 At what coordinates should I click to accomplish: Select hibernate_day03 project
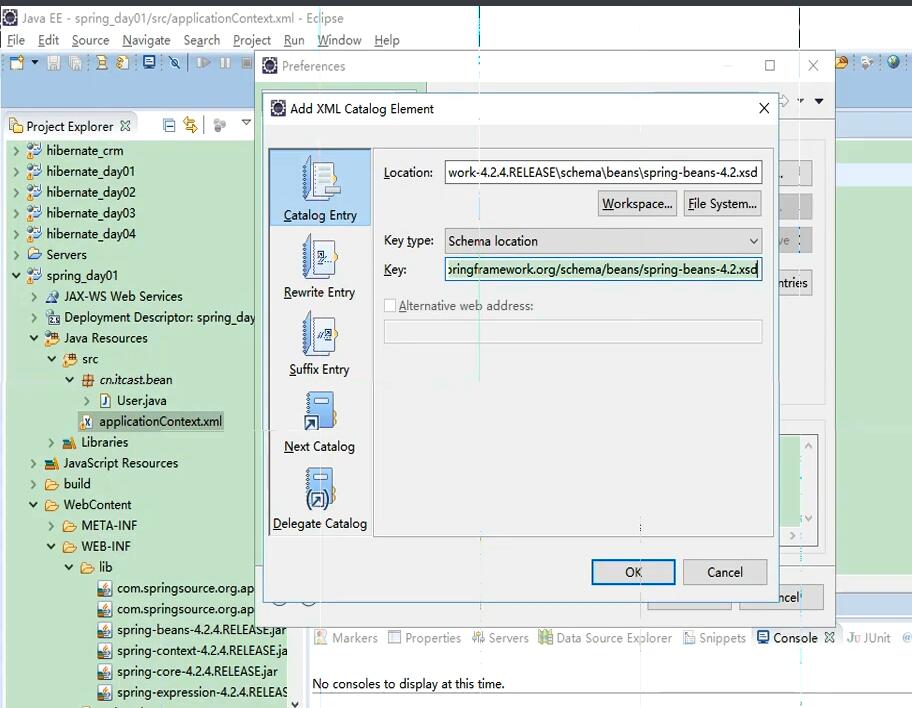[x=81, y=213]
